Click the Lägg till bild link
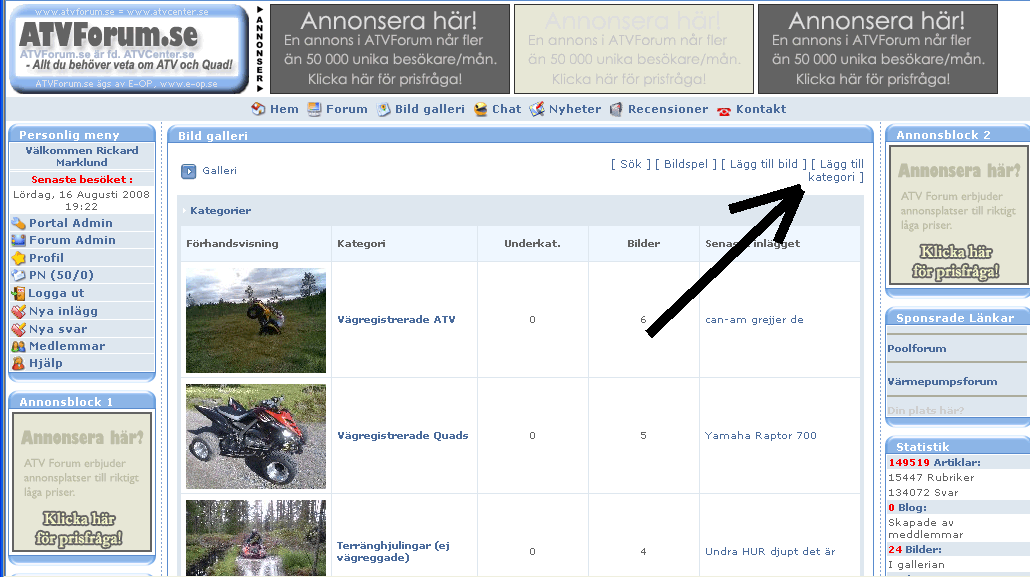1030x577 pixels. click(x=764, y=164)
